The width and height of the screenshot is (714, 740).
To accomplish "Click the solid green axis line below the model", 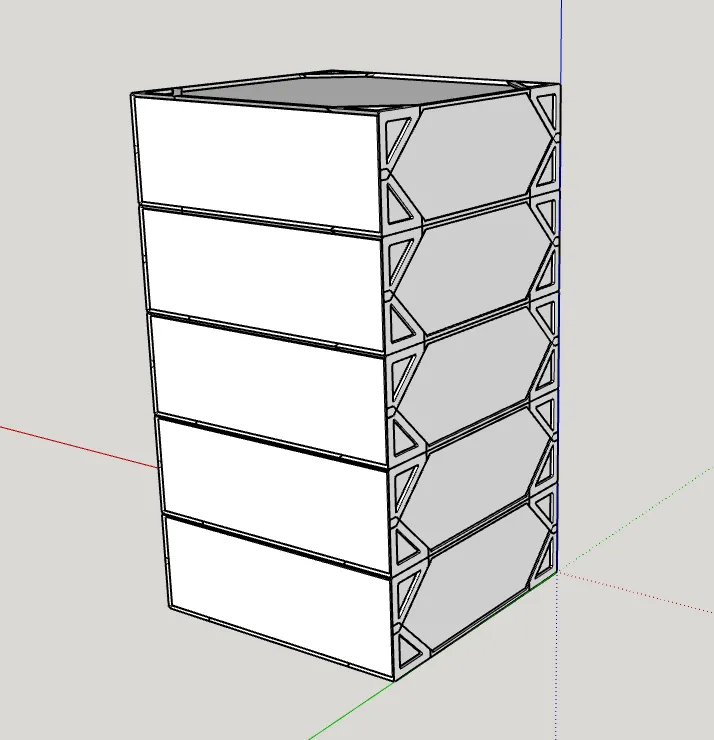I will click(x=352, y=709).
